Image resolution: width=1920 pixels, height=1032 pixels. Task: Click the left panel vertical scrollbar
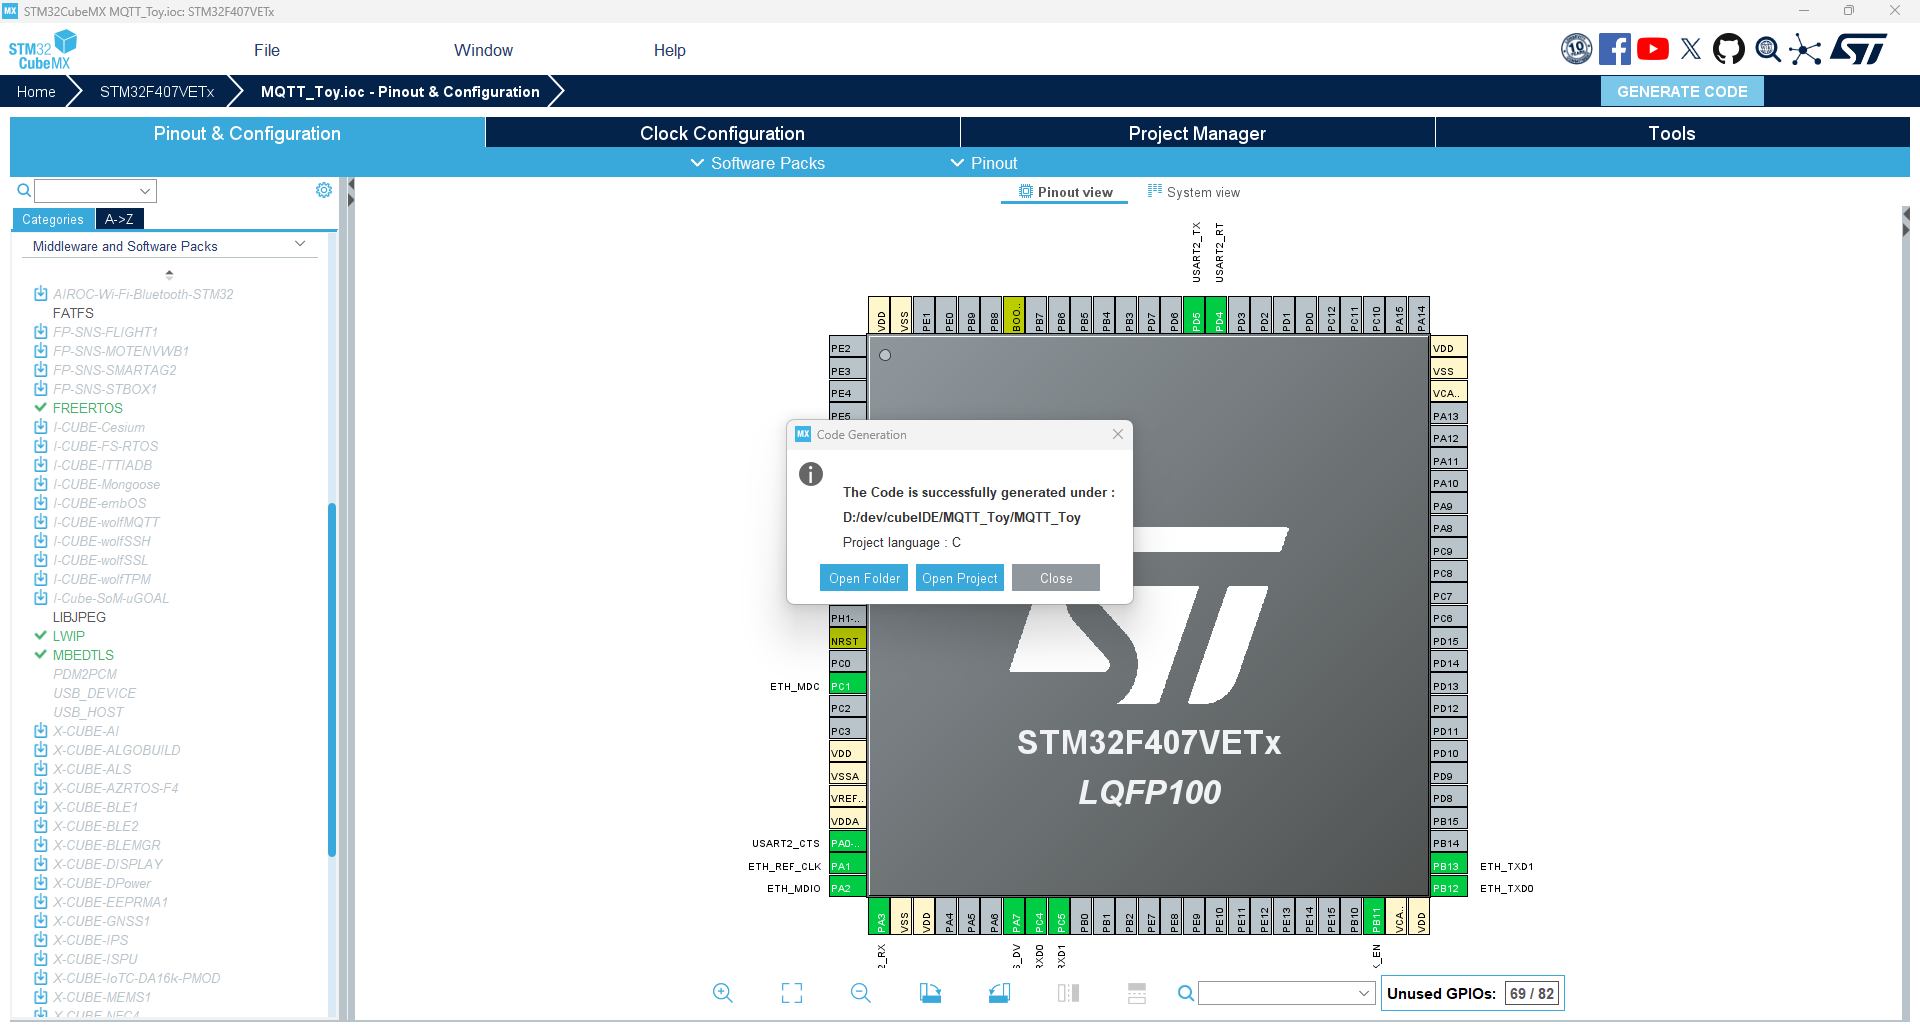pyautogui.click(x=332, y=680)
